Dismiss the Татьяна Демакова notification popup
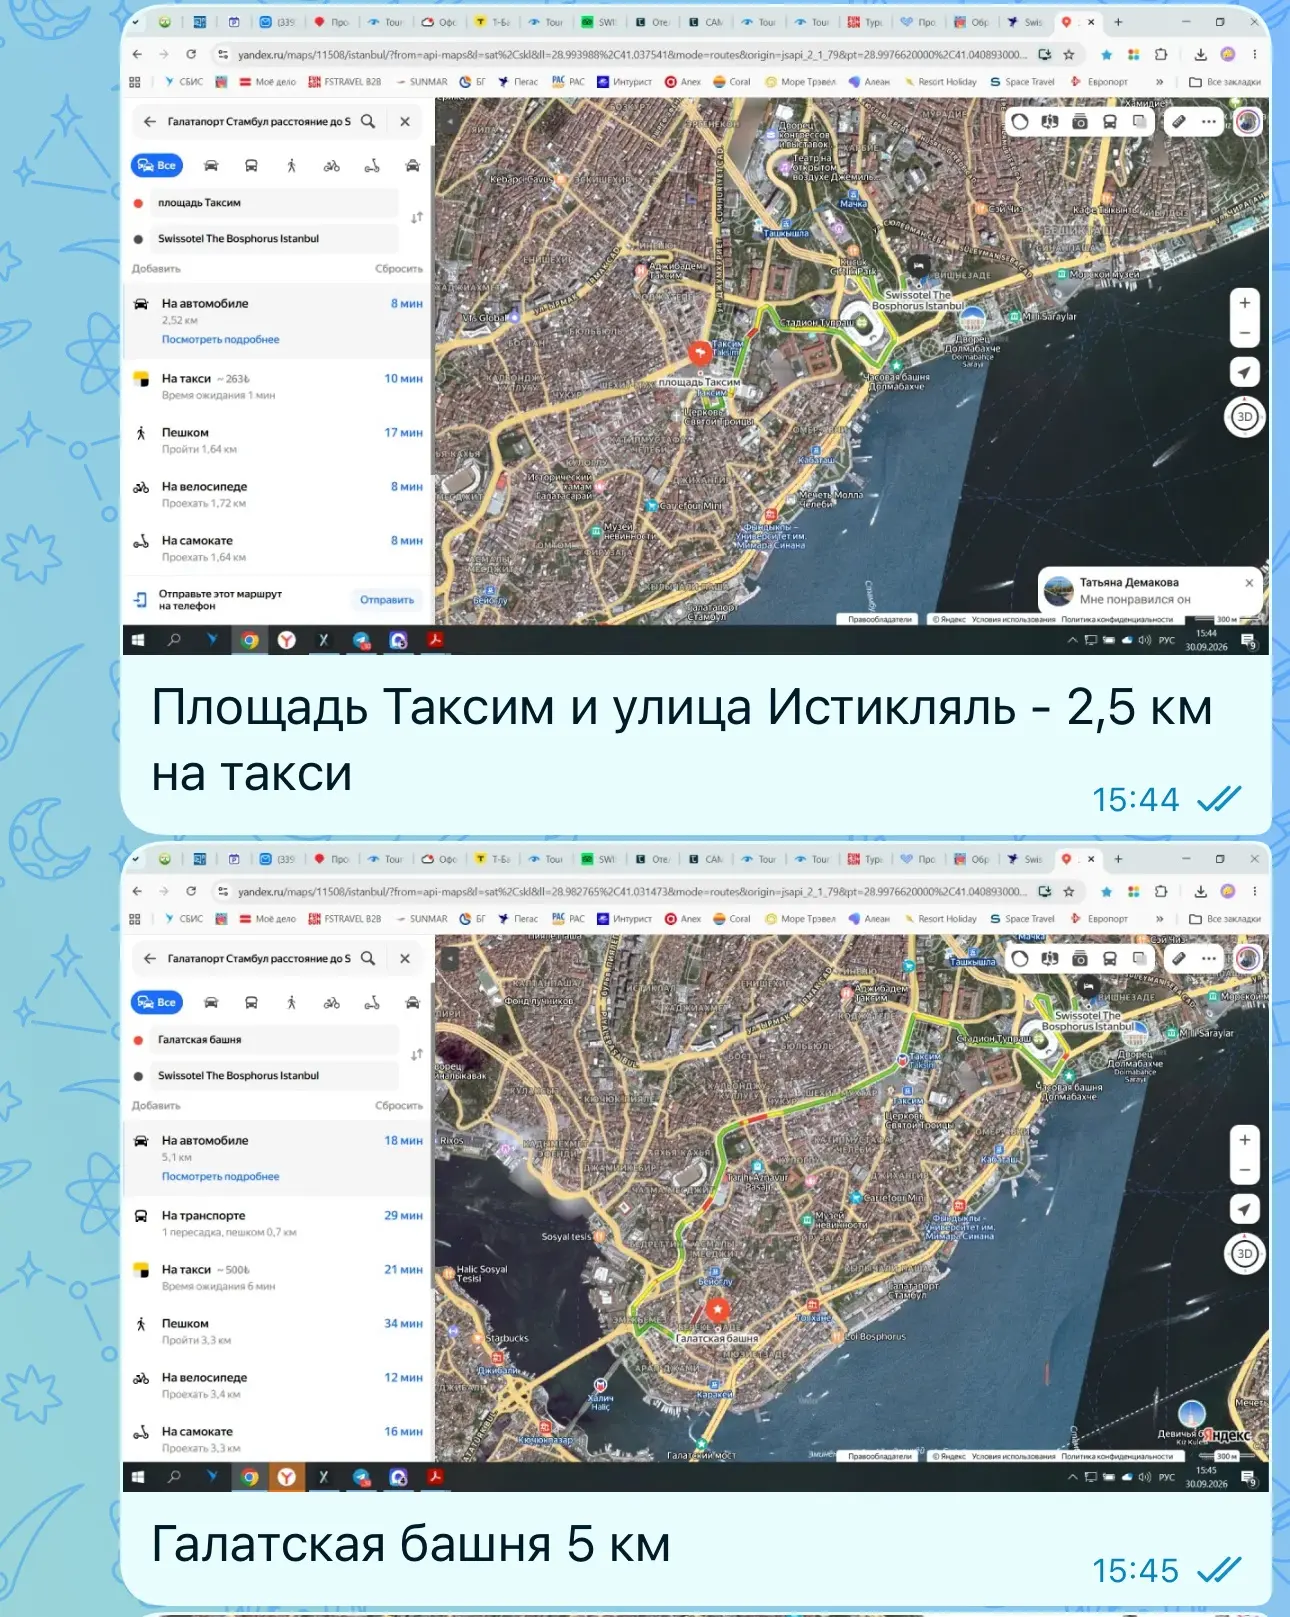Screen dimensions: 1290x1617 (x=1249, y=583)
